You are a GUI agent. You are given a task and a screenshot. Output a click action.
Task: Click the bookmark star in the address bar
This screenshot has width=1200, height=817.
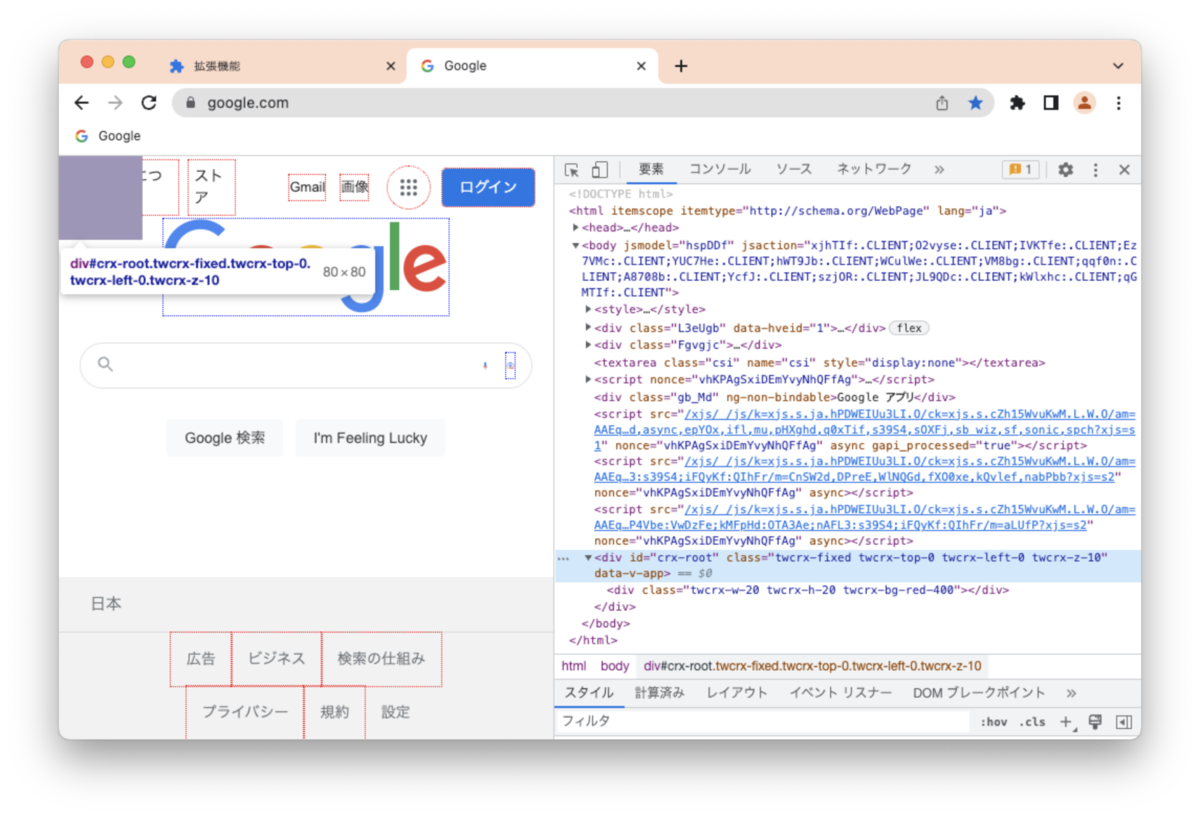point(976,102)
